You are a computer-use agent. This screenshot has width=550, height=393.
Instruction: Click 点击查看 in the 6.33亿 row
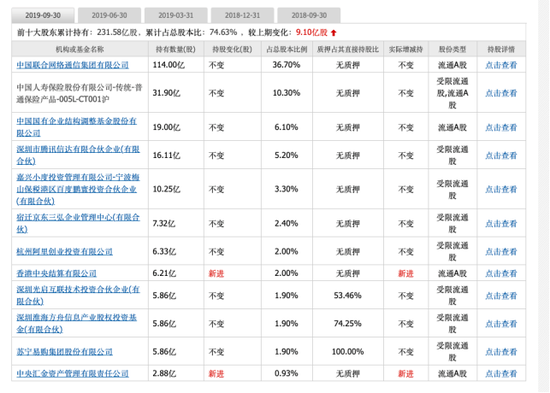point(501,252)
